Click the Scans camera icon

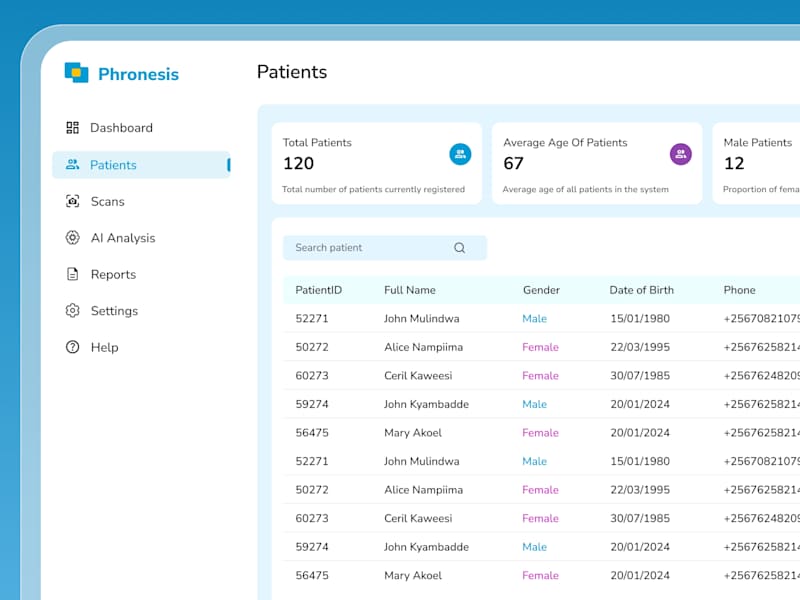[72, 201]
